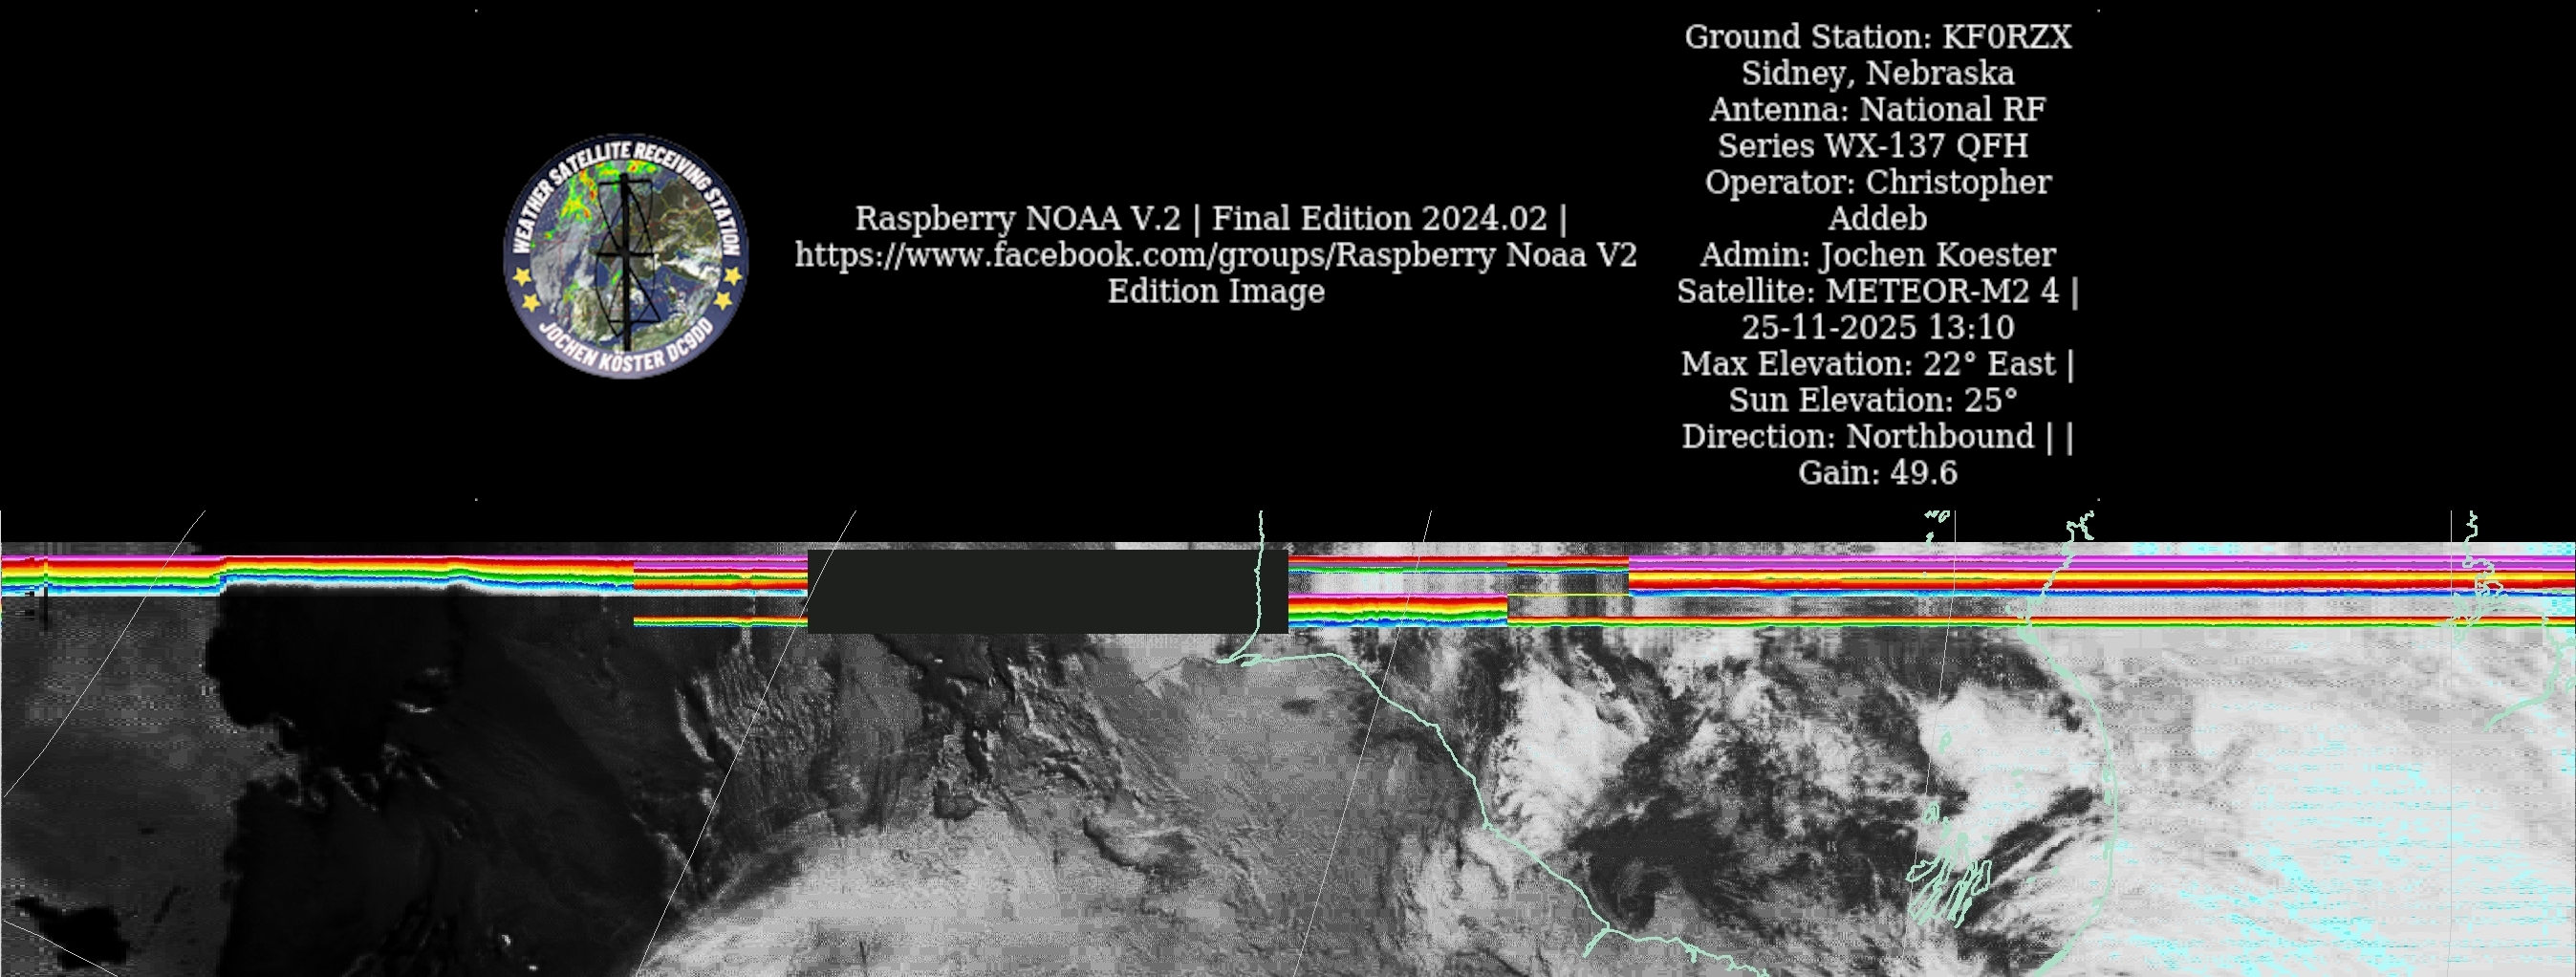Select the 'Series WX-137 QFH' text
Image resolution: width=2576 pixels, height=977 pixels.
click(x=1872, y=146)
